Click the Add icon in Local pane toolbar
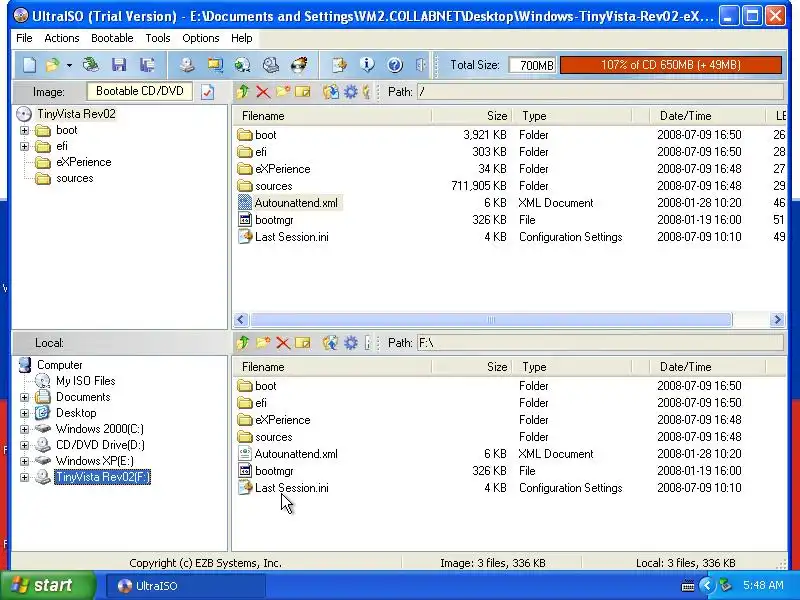 331,343
